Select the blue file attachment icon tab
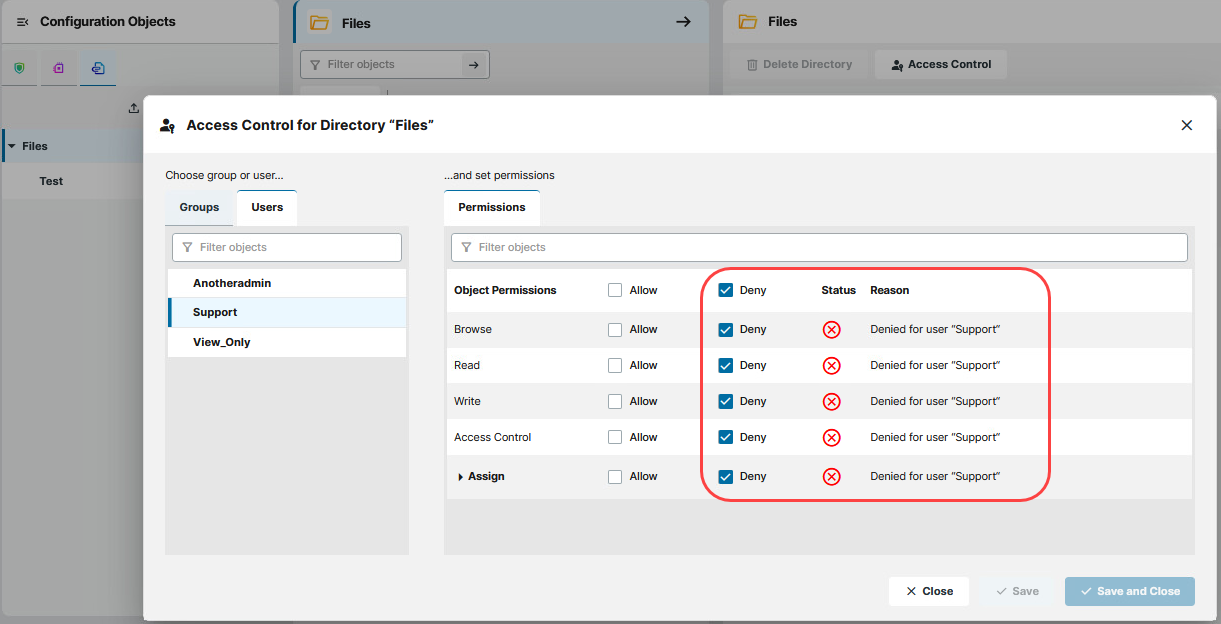Screen dimensions: 1221x624 click(x=98, y=68)
